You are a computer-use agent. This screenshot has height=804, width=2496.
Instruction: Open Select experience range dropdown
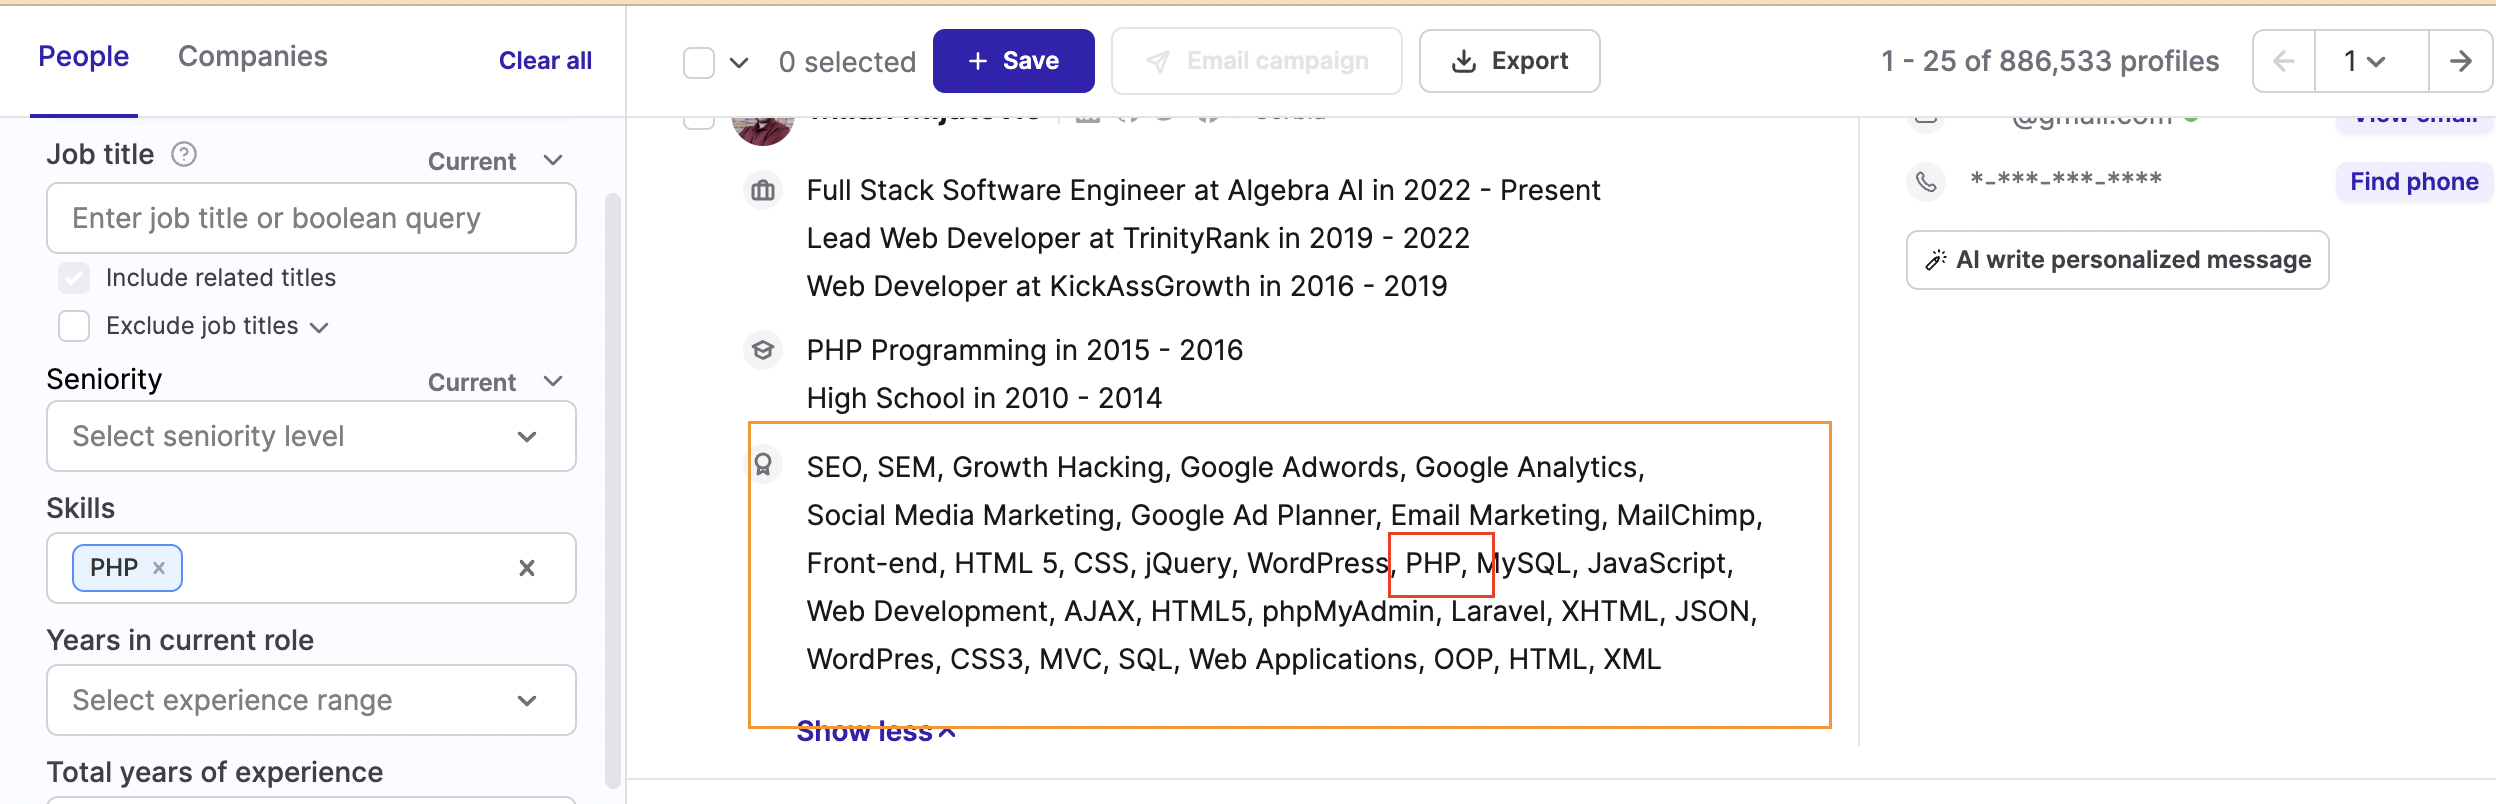point(311,700)
